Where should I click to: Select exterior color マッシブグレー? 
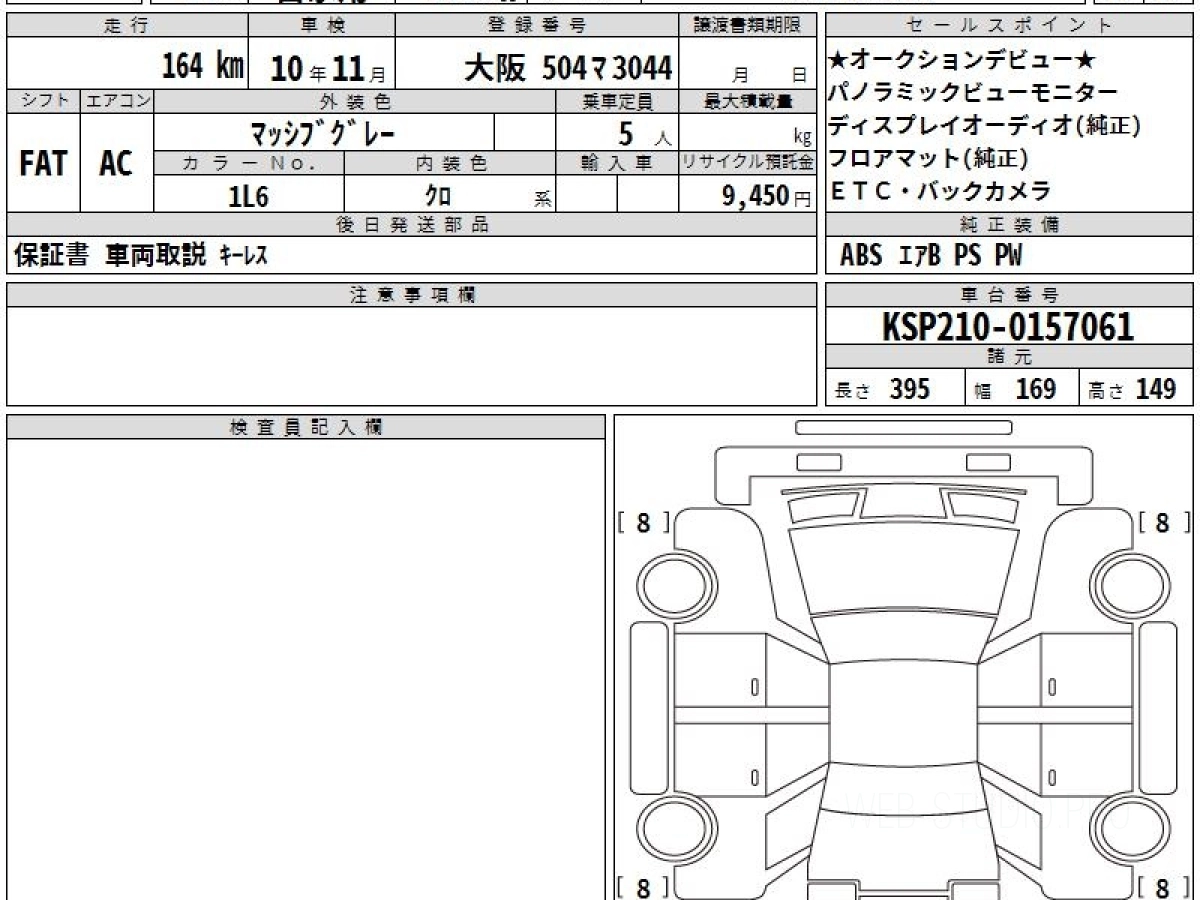[322, 132]
